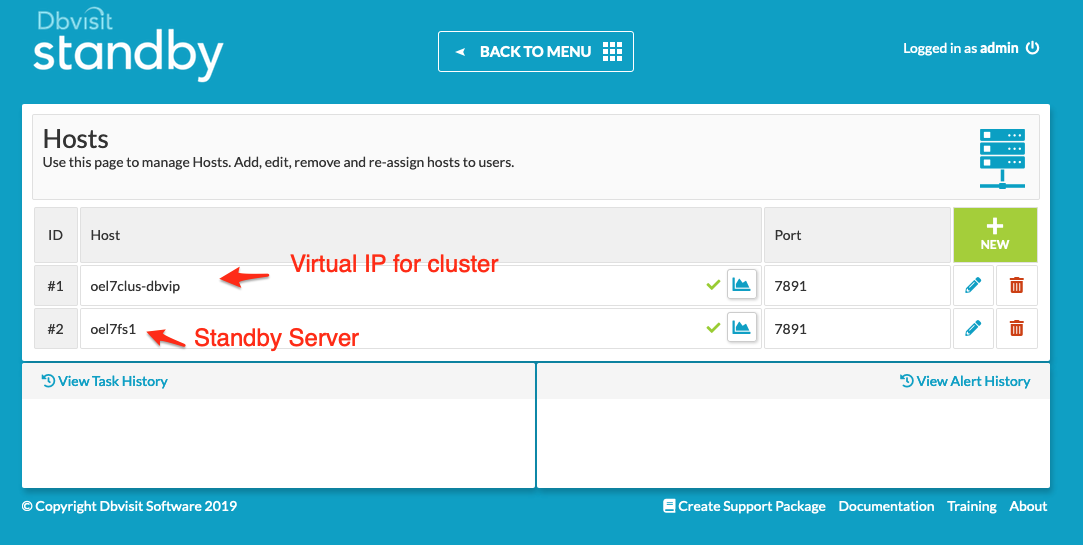
Task: Edit host oel7clus-dbvip with pencil icon
Action: click(x=973, y=285)
